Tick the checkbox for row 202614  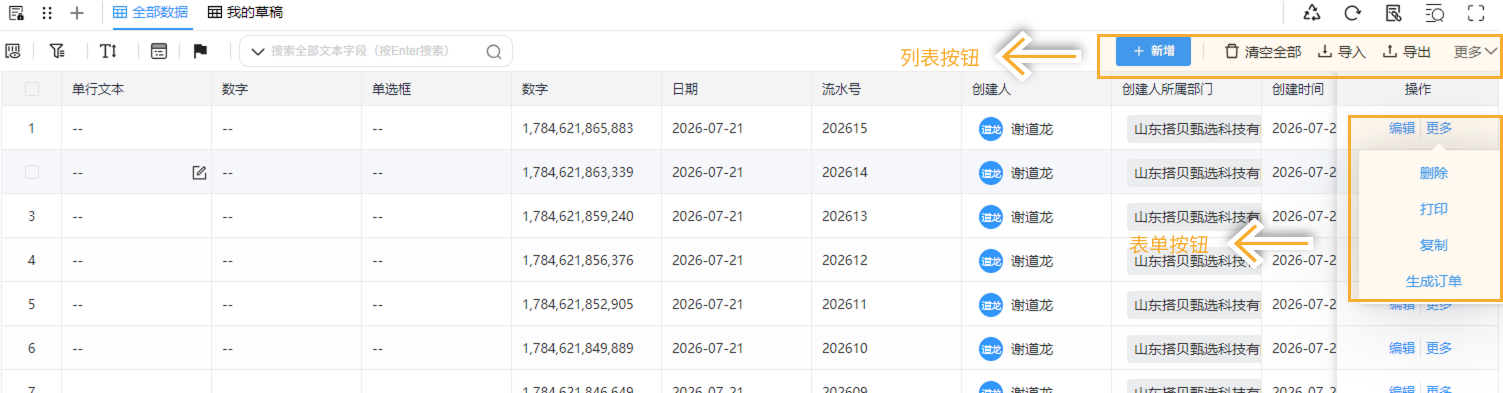point(32,172)
